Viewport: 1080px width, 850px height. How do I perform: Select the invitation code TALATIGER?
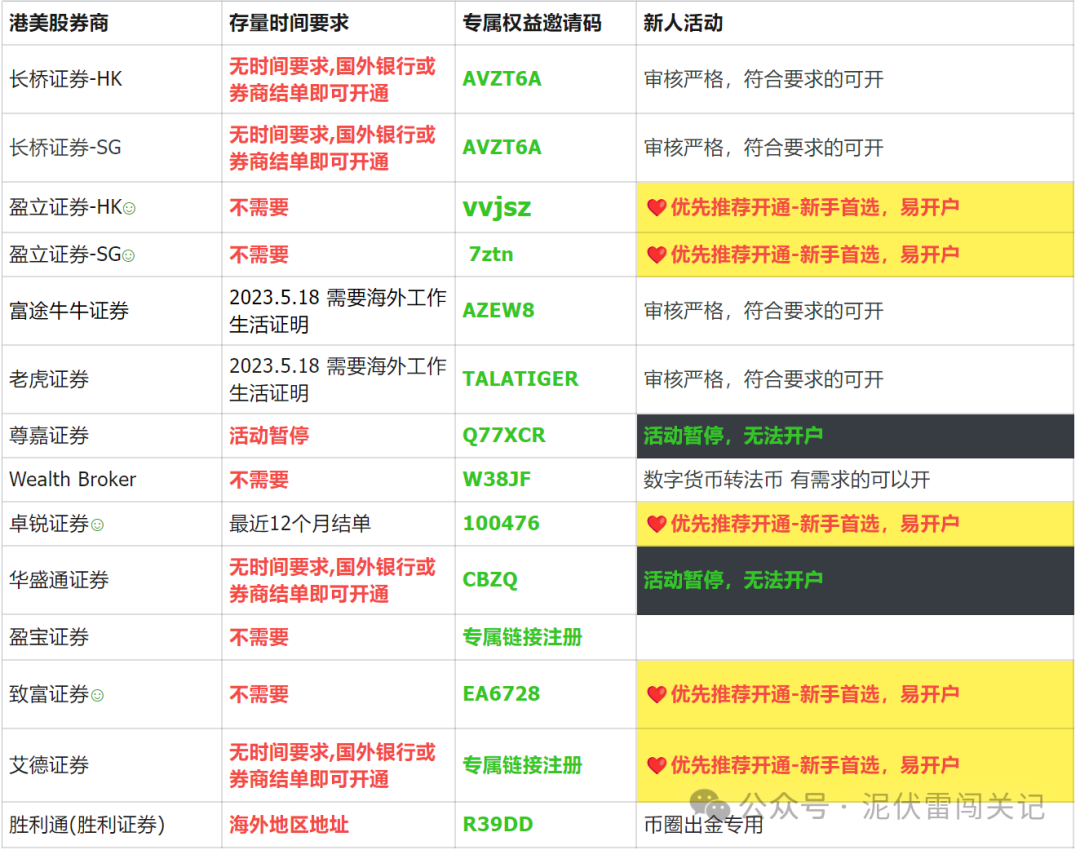click(520, 379)
